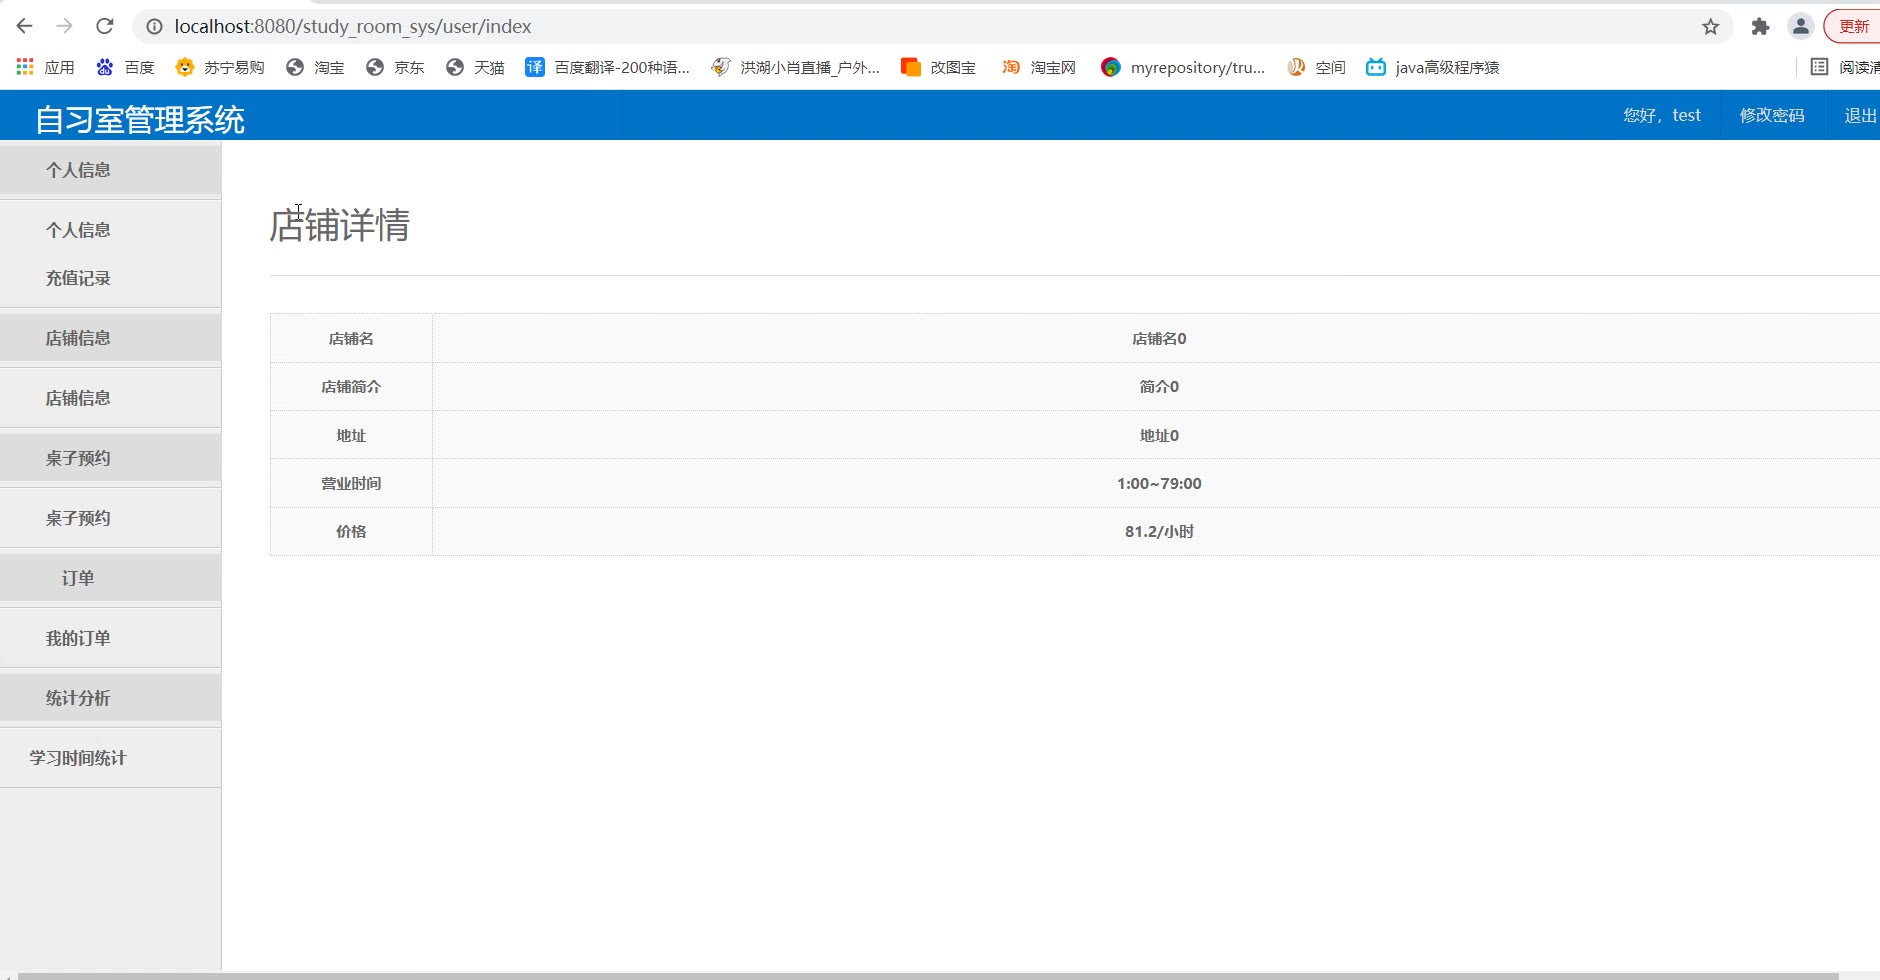Image resolution: width=1880 pixels, height=980 pixels.
Task: Open the 空间 bookmark
Action: click(1316, 67)
